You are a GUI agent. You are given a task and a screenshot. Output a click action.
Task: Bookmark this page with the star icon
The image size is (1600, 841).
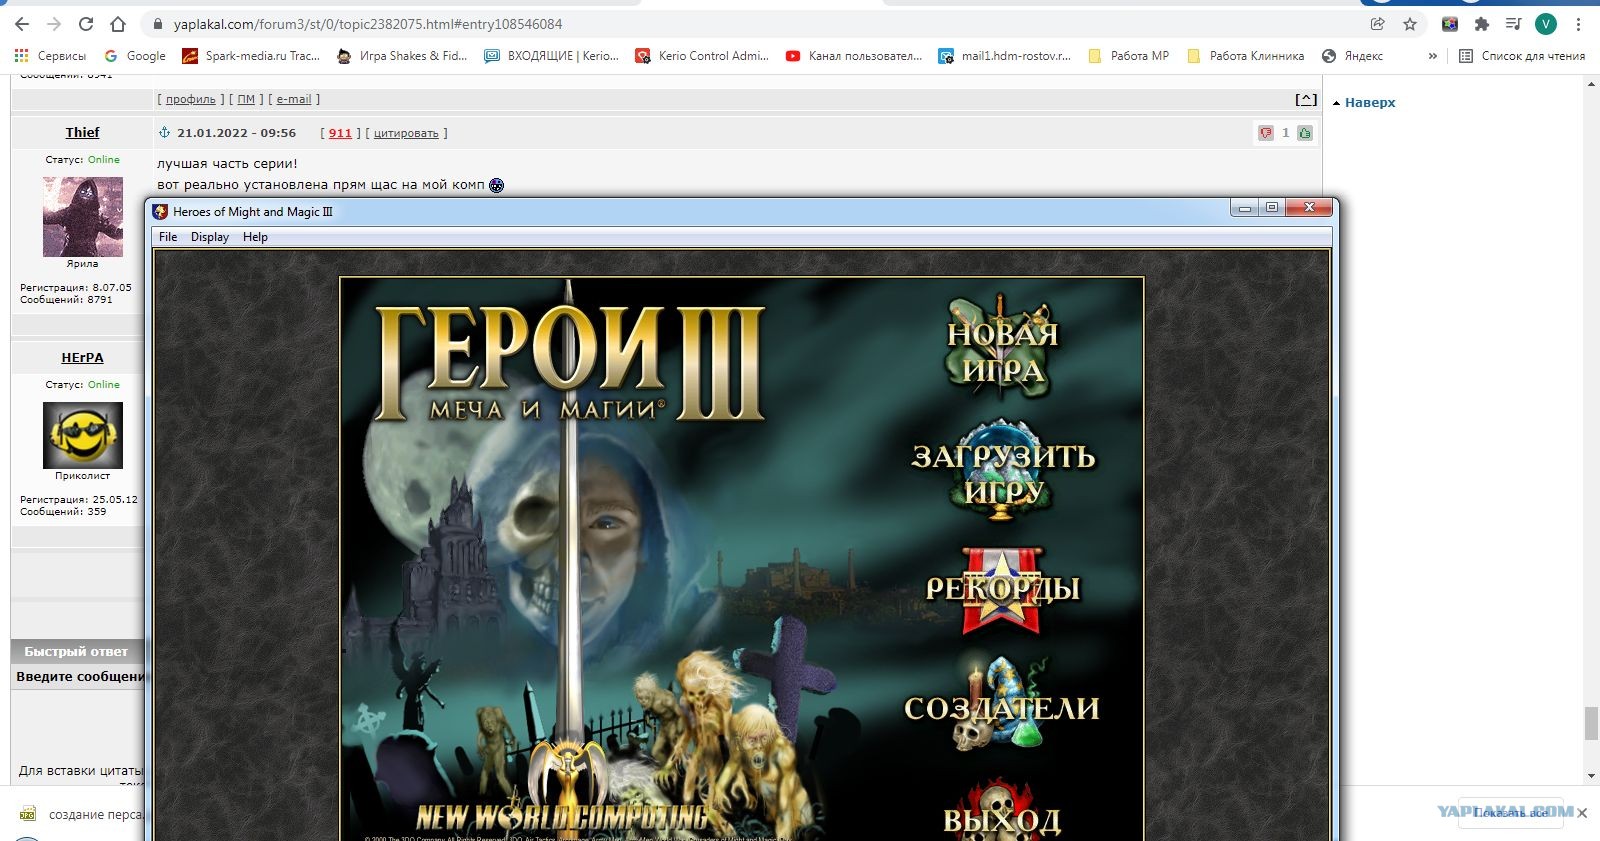pyautogui.click(x=1410, y=24)
